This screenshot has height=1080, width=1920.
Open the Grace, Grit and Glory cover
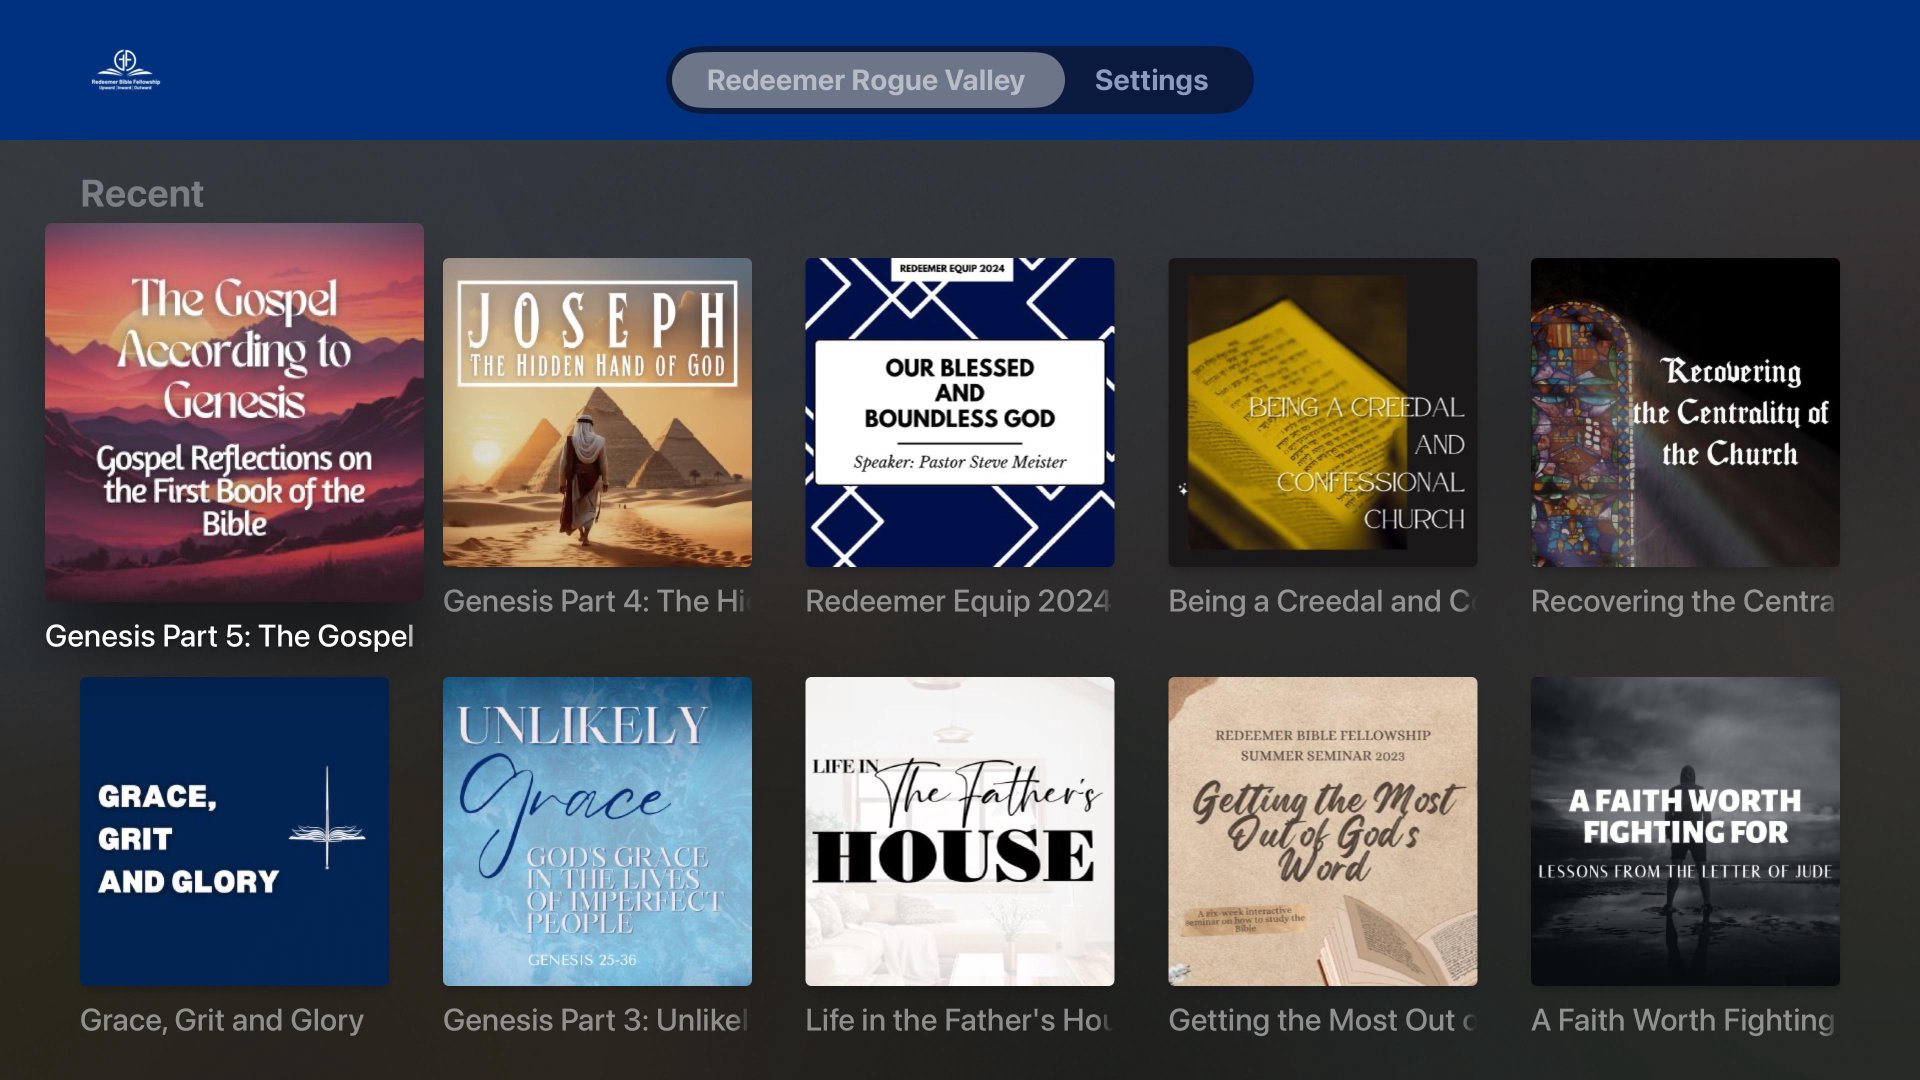234,831
